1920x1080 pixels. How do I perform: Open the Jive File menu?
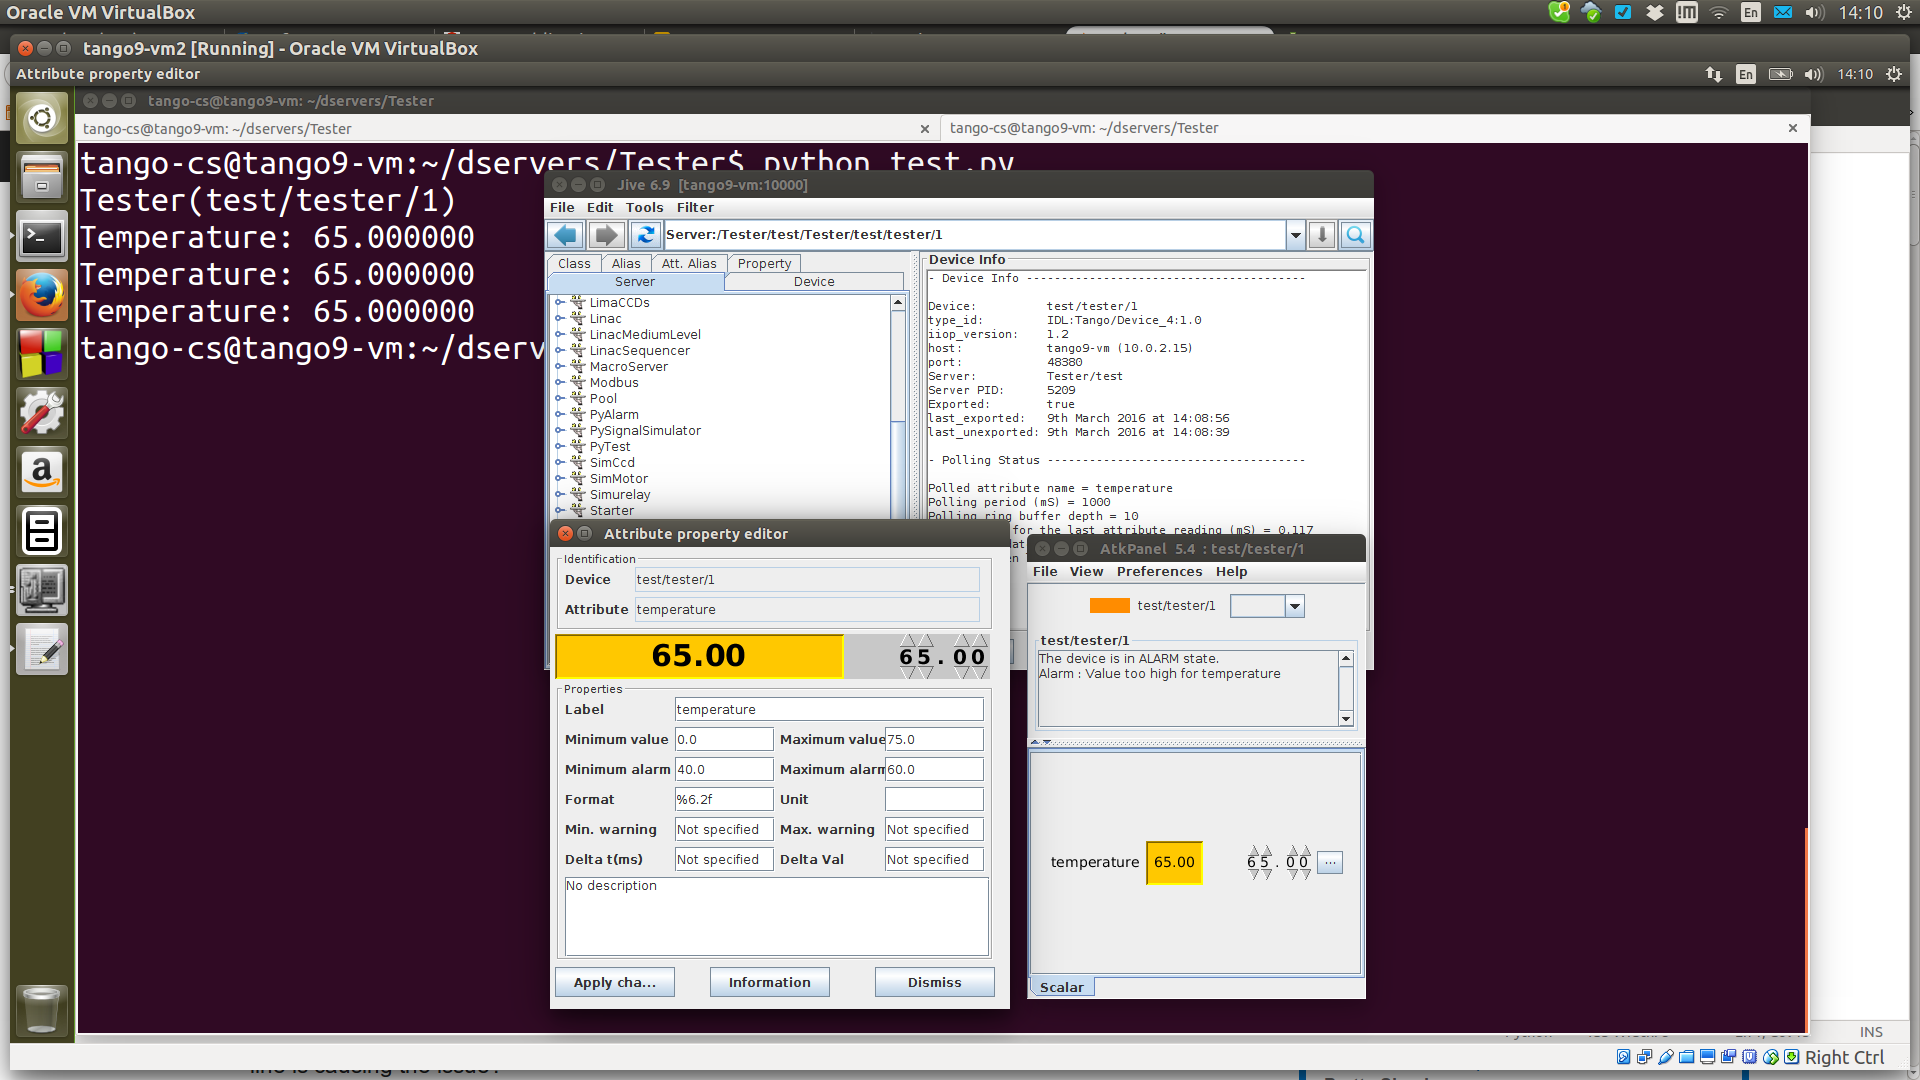[562, 208]
